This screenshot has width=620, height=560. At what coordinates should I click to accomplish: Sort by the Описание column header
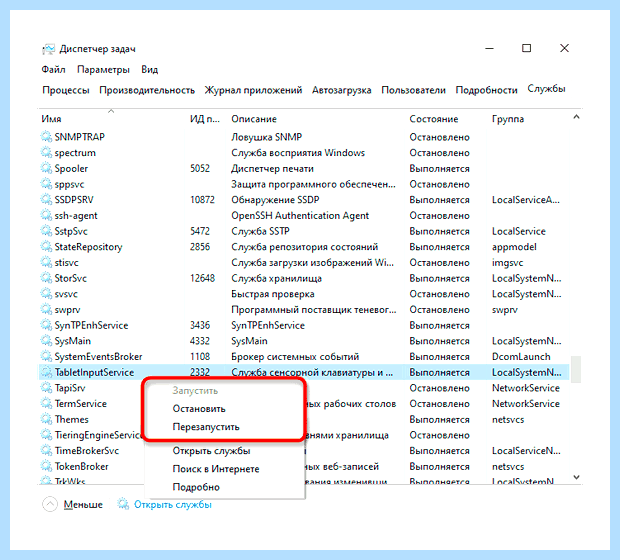[254, 119]
